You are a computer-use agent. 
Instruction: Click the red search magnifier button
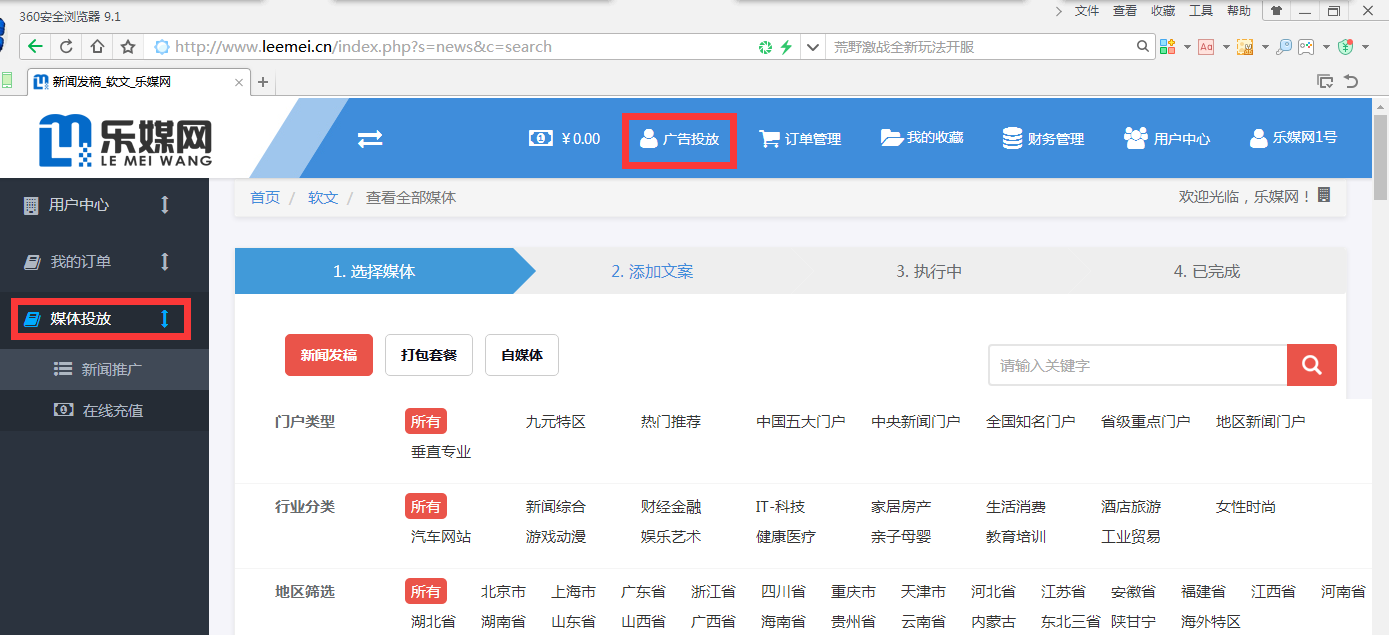pos(1311,365)
